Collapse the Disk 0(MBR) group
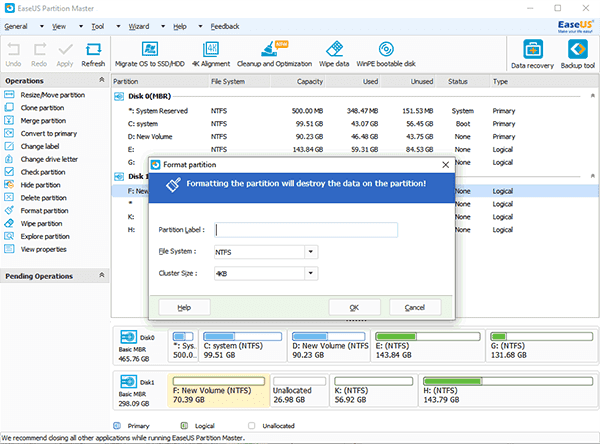 (x=592, y=96)
